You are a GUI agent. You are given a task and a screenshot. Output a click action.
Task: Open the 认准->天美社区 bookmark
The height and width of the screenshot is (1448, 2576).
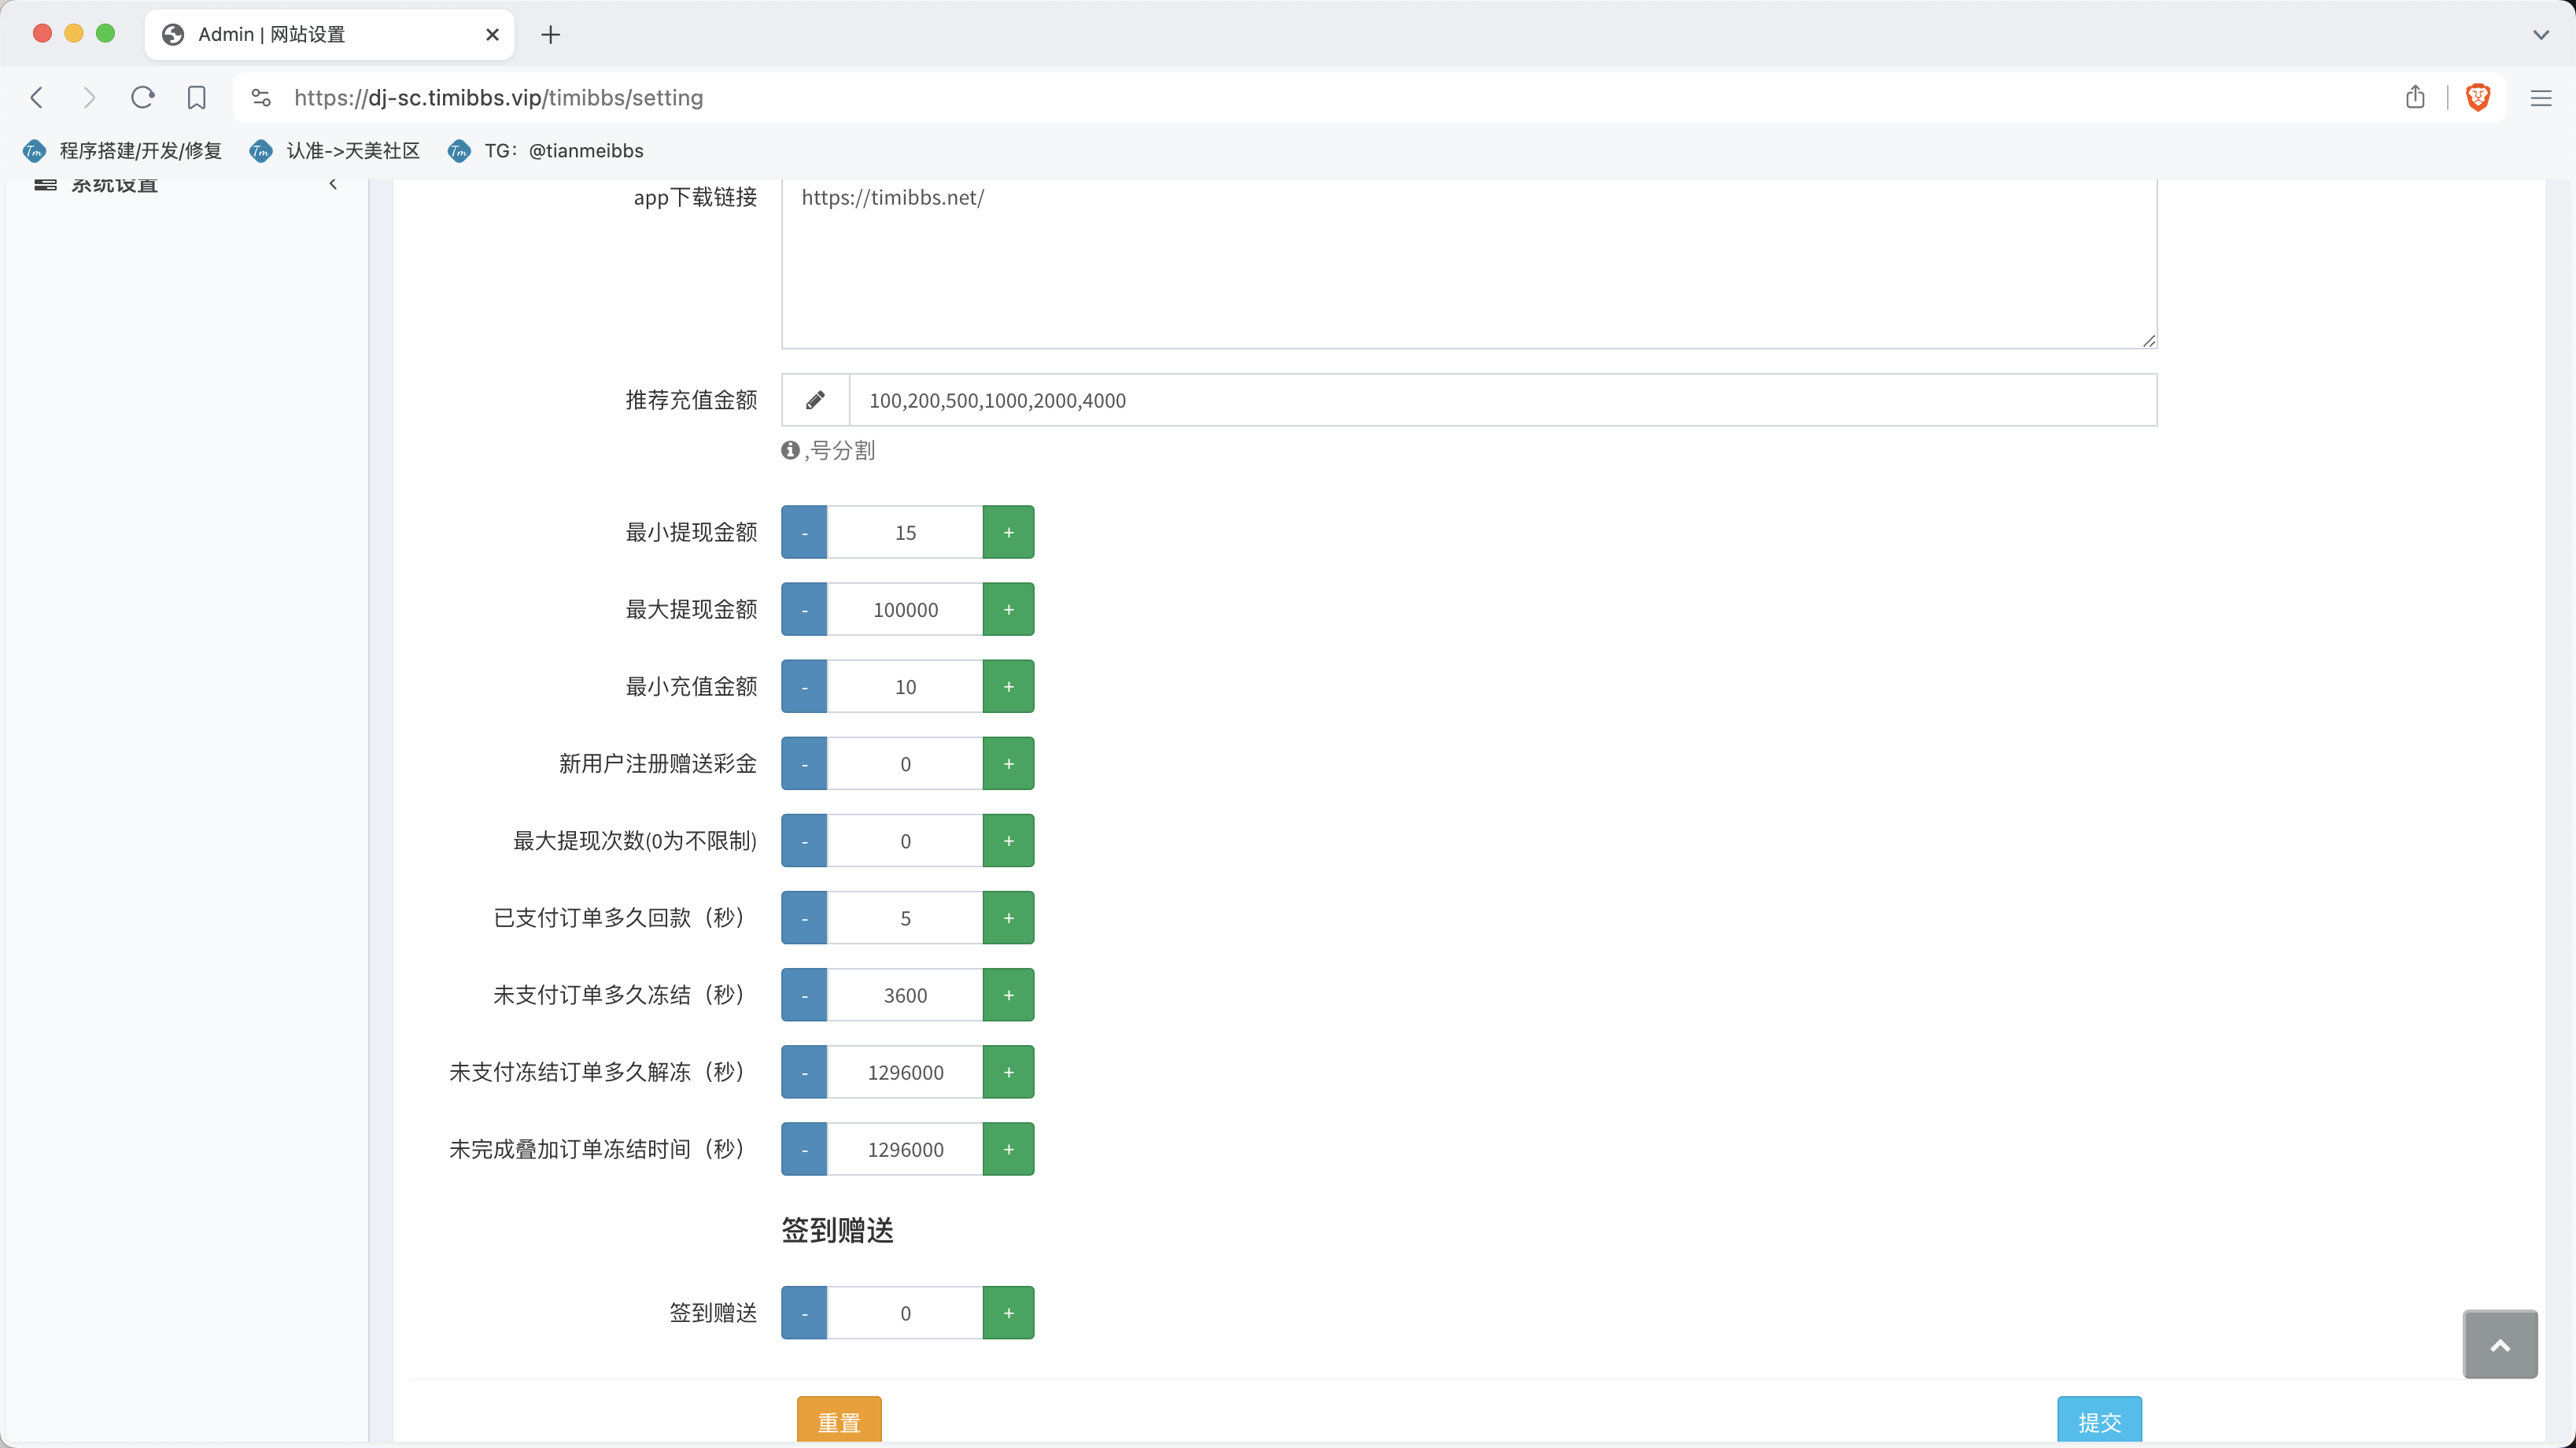[x=334, y=151]
